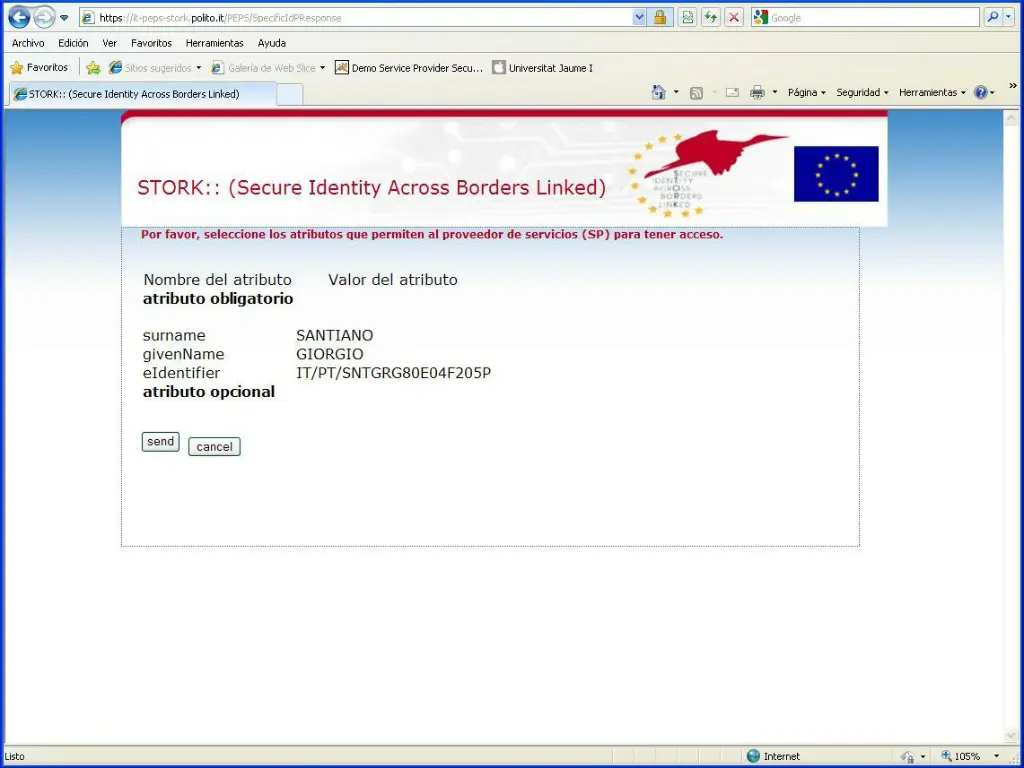
Task: Expand the zoom level dropdown arrow
Action: point(997,756)
